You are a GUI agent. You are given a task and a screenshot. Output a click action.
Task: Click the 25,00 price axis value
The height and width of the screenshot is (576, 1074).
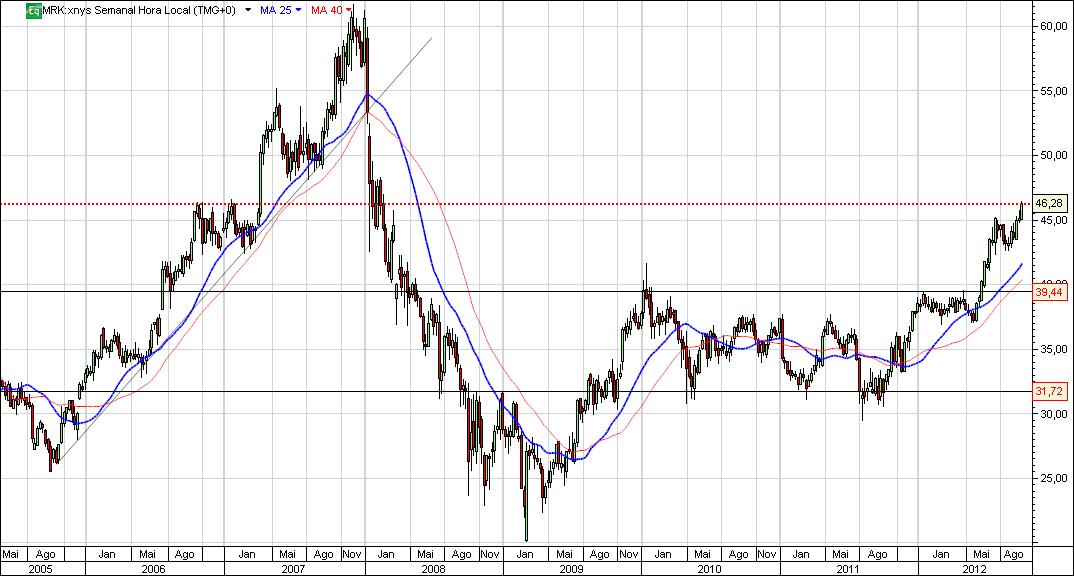(1053, 479)
